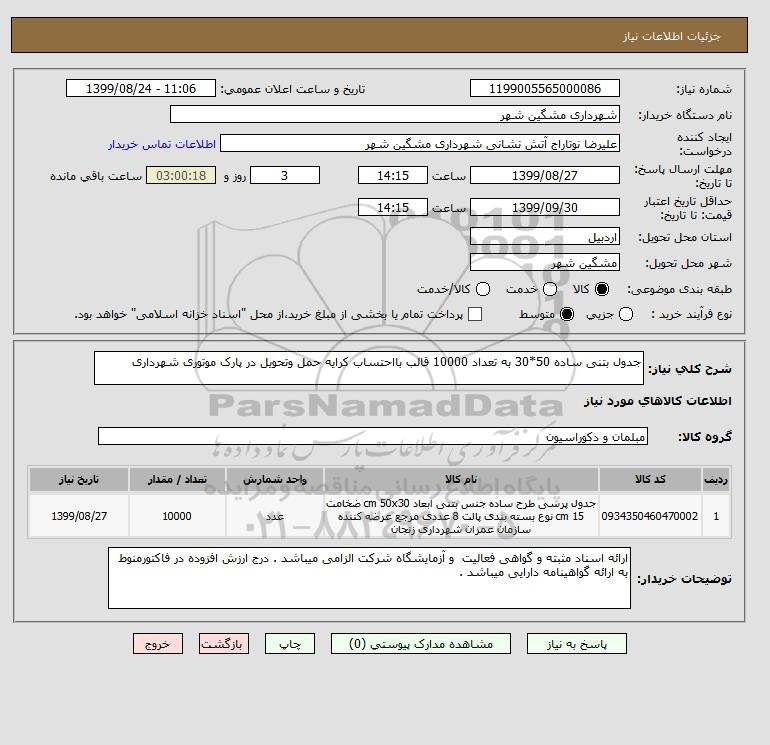This screenshot has height=745, width=770.
Task: Click the چاپ print button
Action: [290, 644]
